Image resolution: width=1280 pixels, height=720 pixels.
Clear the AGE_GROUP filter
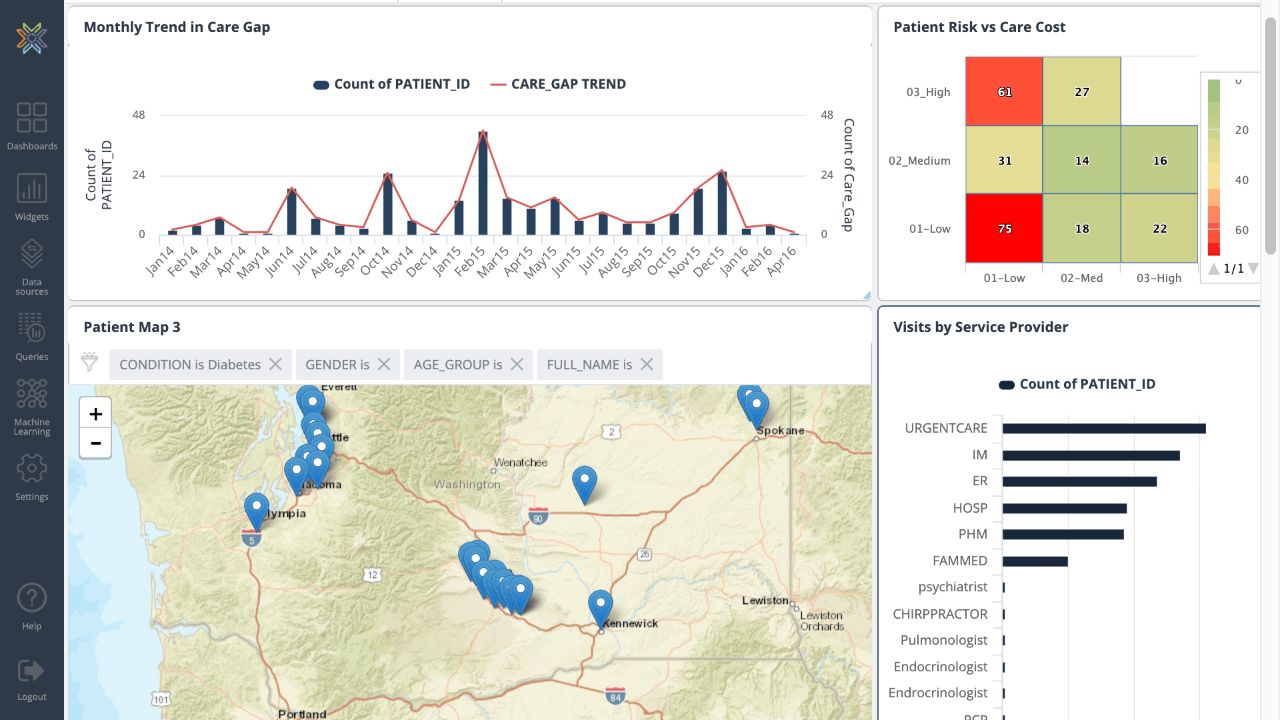pos(517,364)
